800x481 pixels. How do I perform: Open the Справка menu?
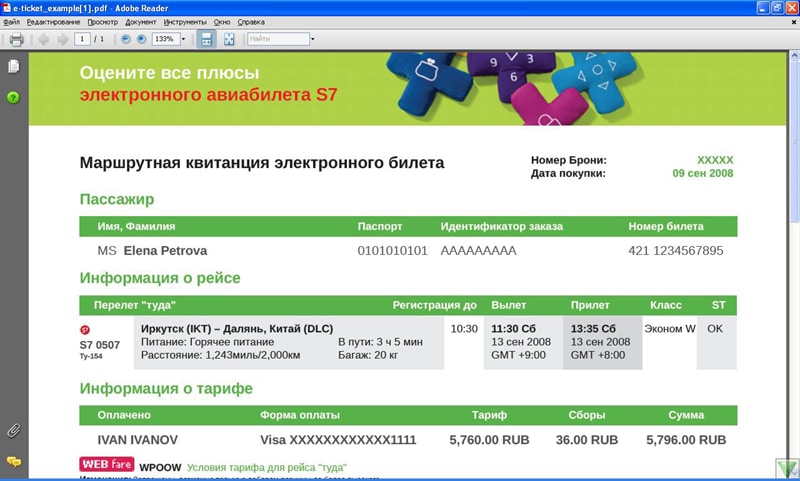click(251, 22)
